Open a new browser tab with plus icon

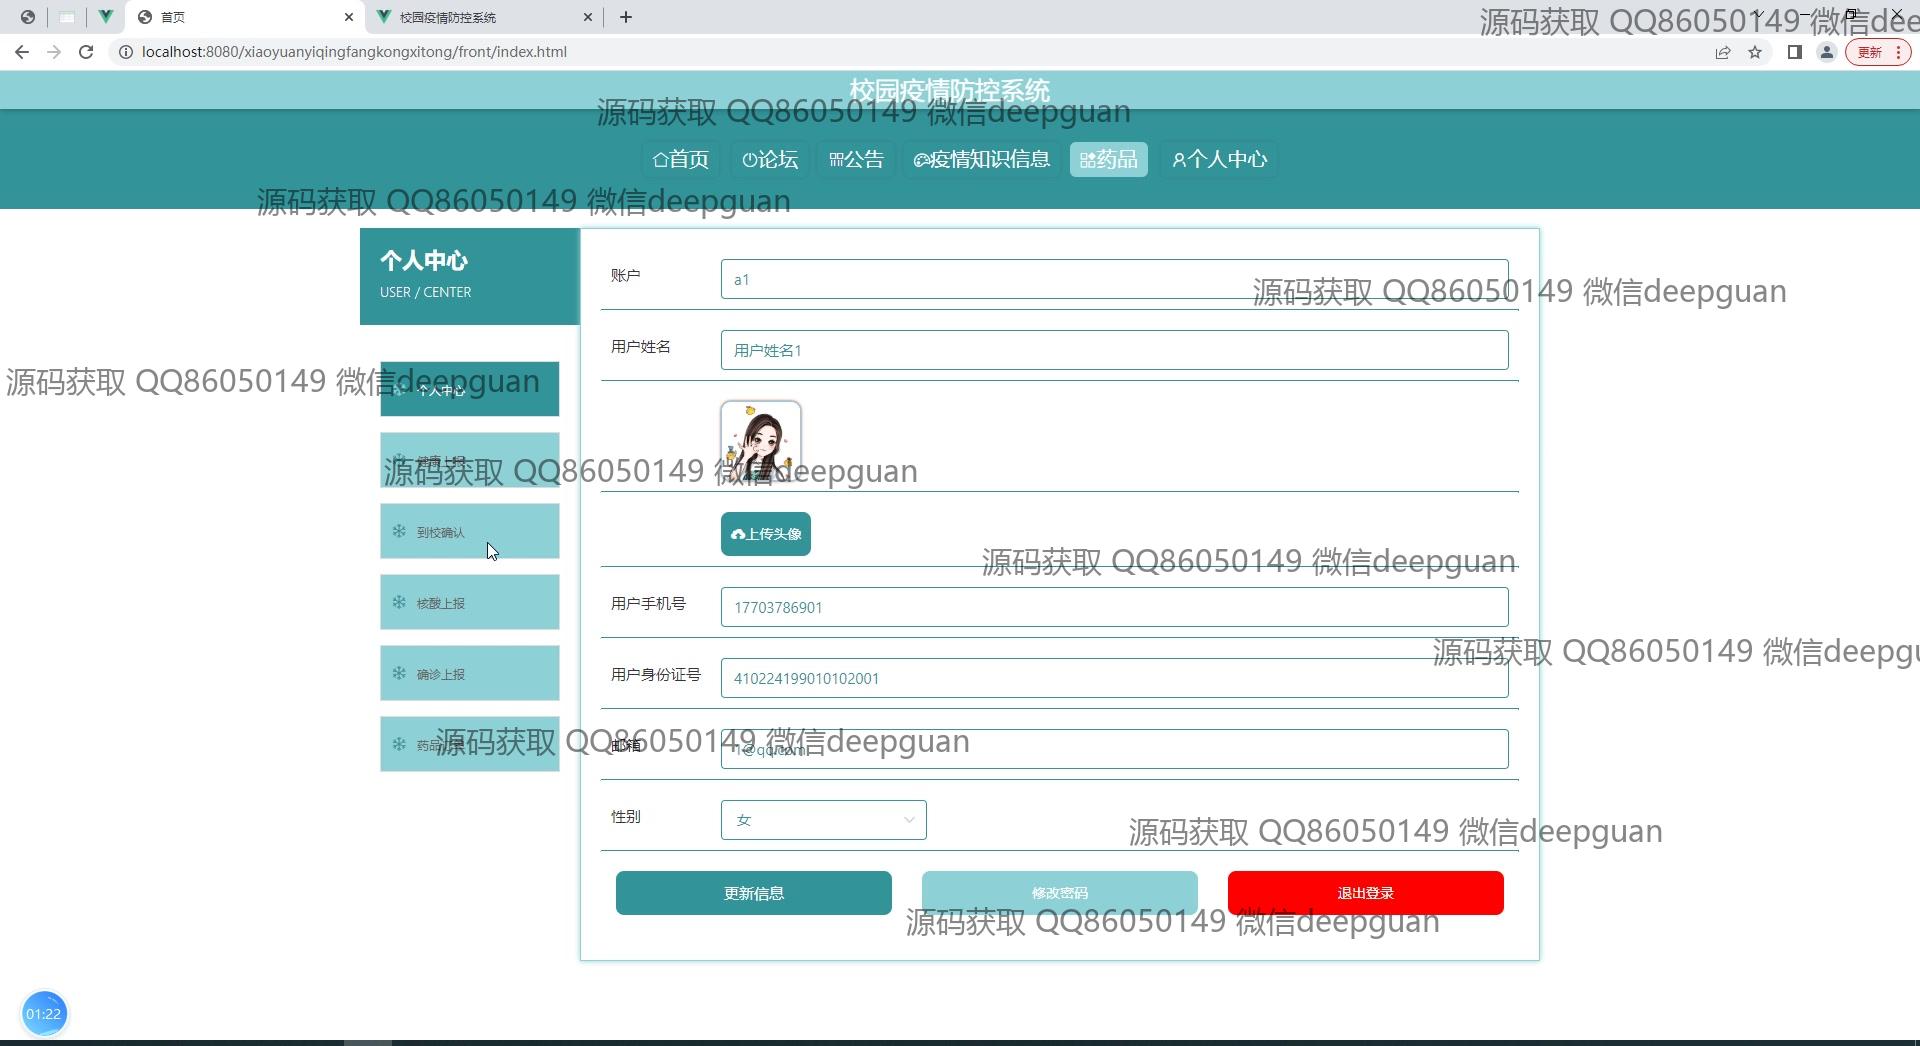tap(626, 17)
